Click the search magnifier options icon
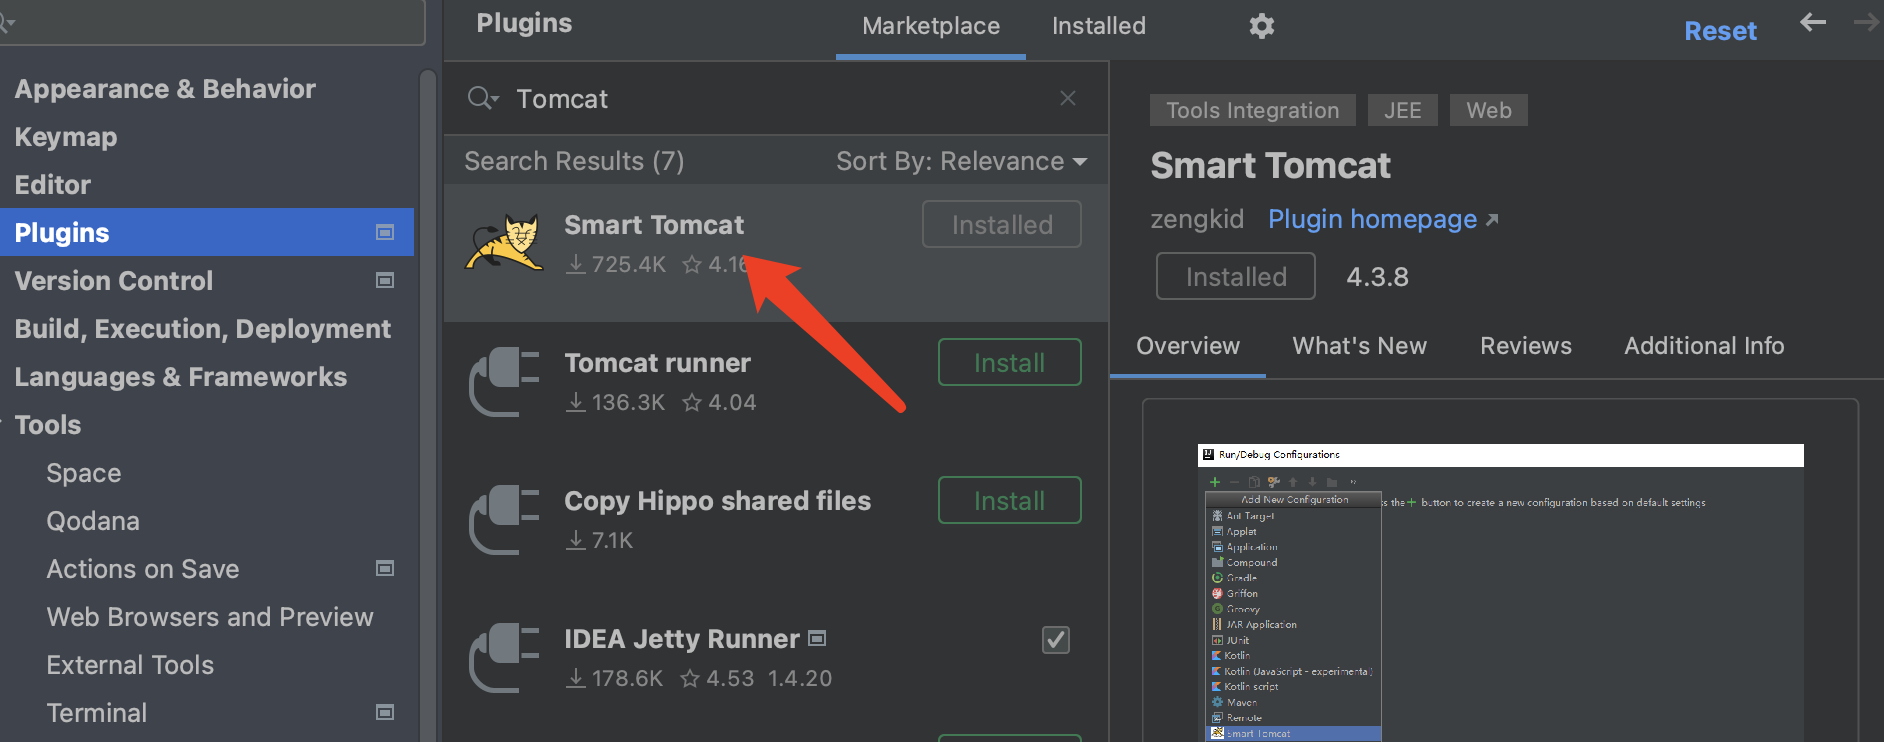 pos(483,98)
